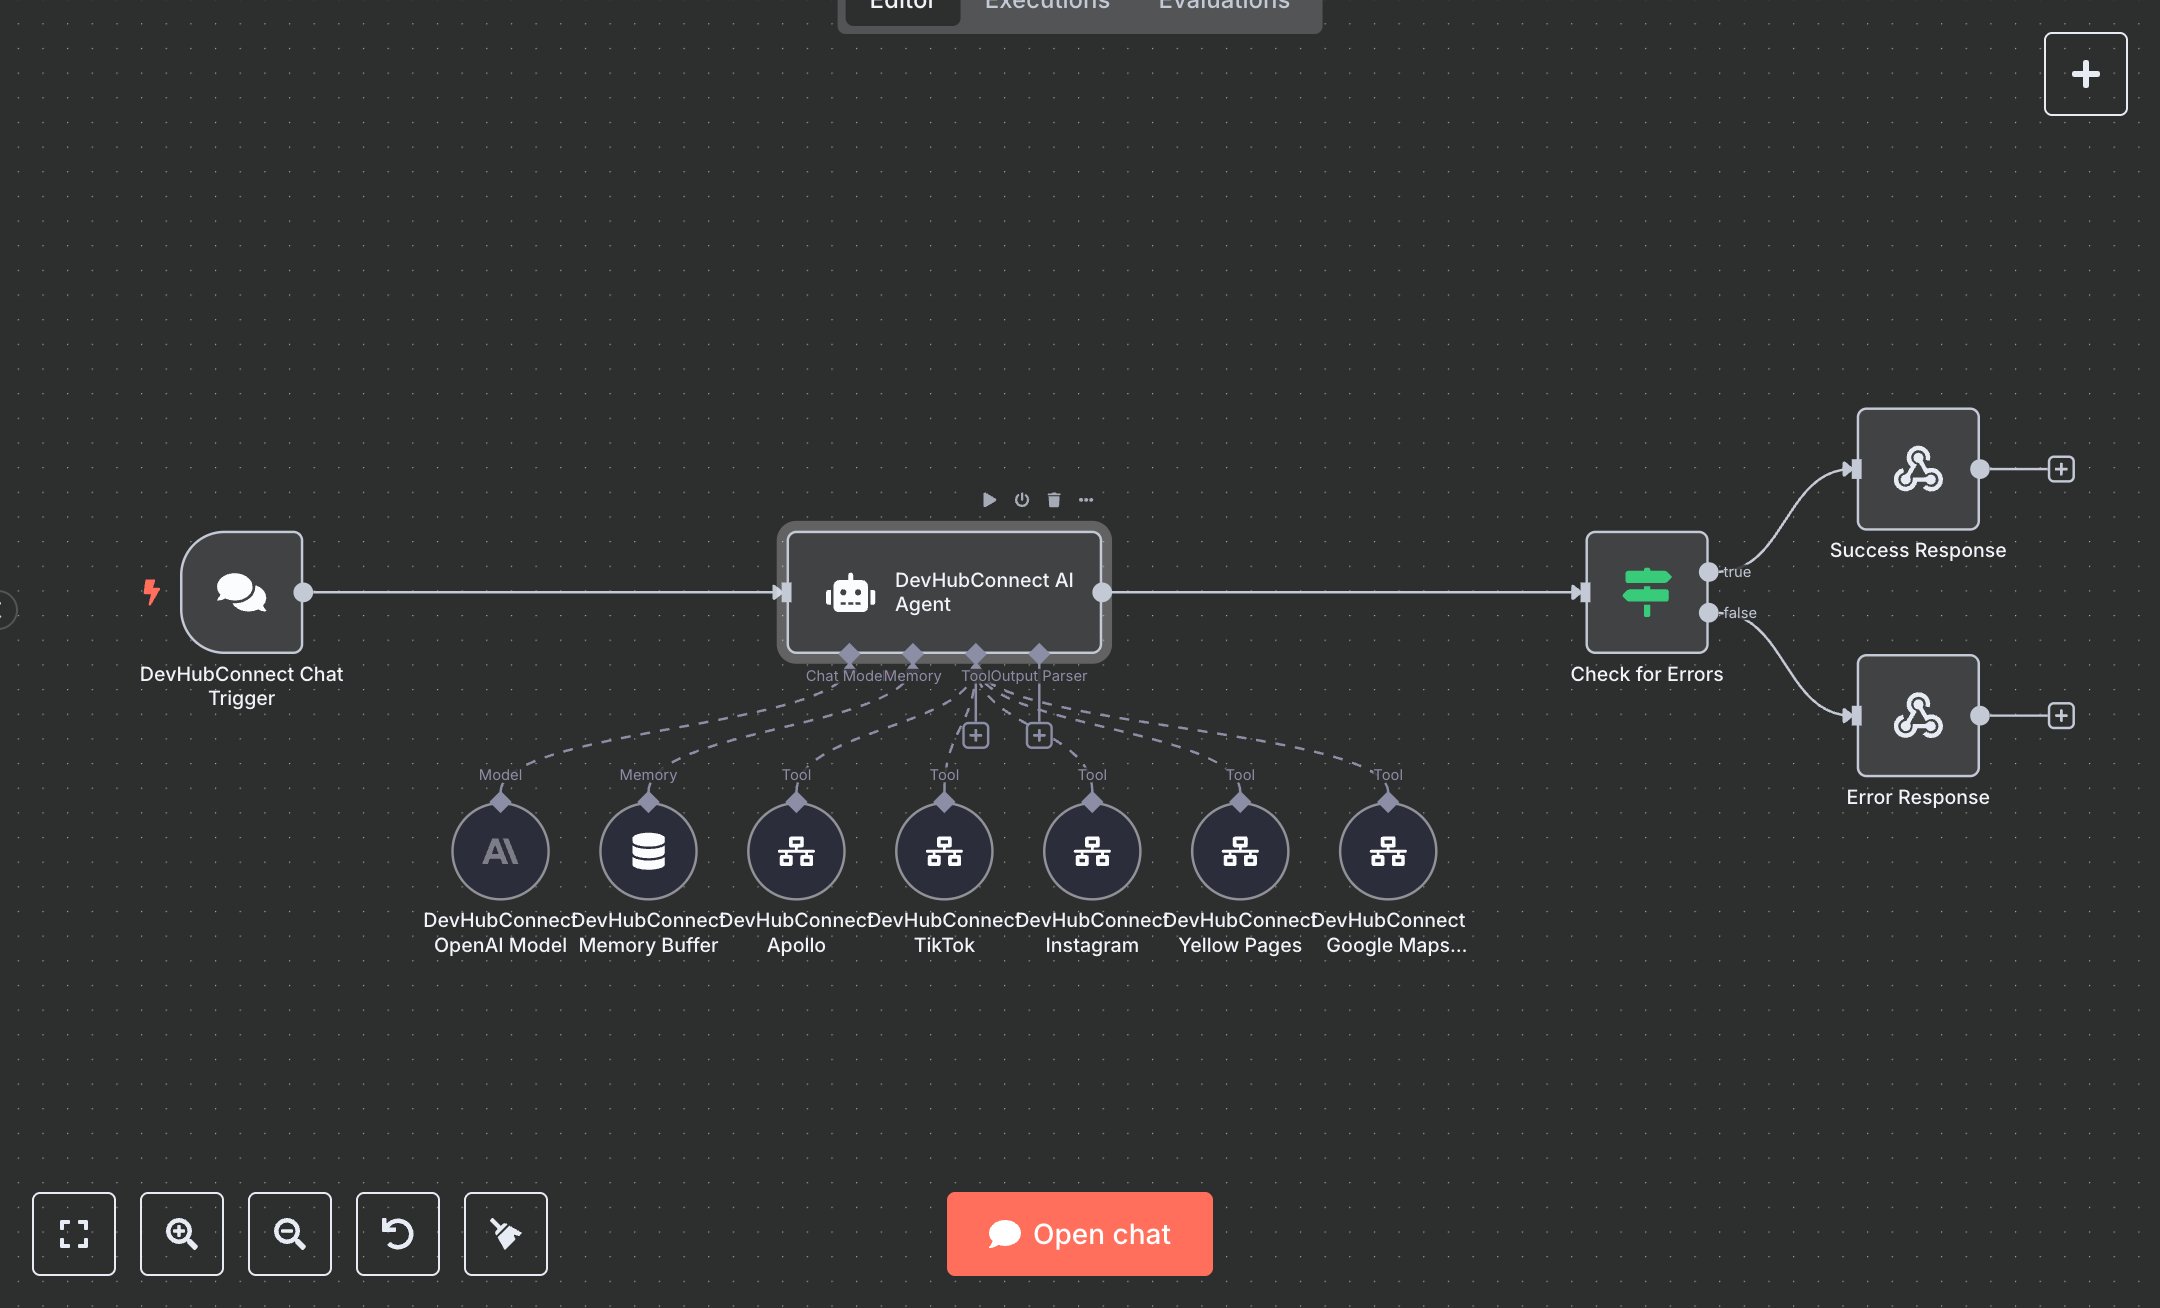
Task: Reset the canvas zoom level
Action: pyautogui.click(x=398, y=1234)
